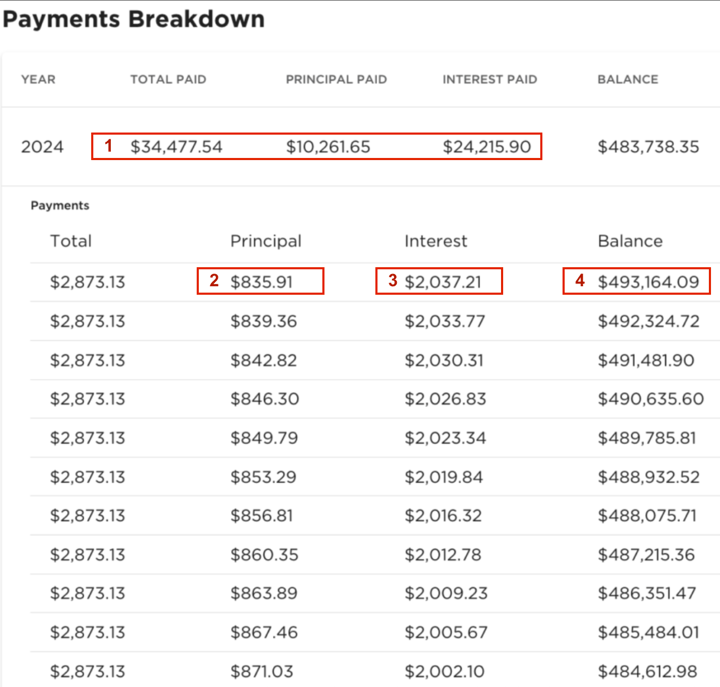This screenshot has height=687, width=720.
Task: Click the red annotation marker number 3
Action: point(391,282)
